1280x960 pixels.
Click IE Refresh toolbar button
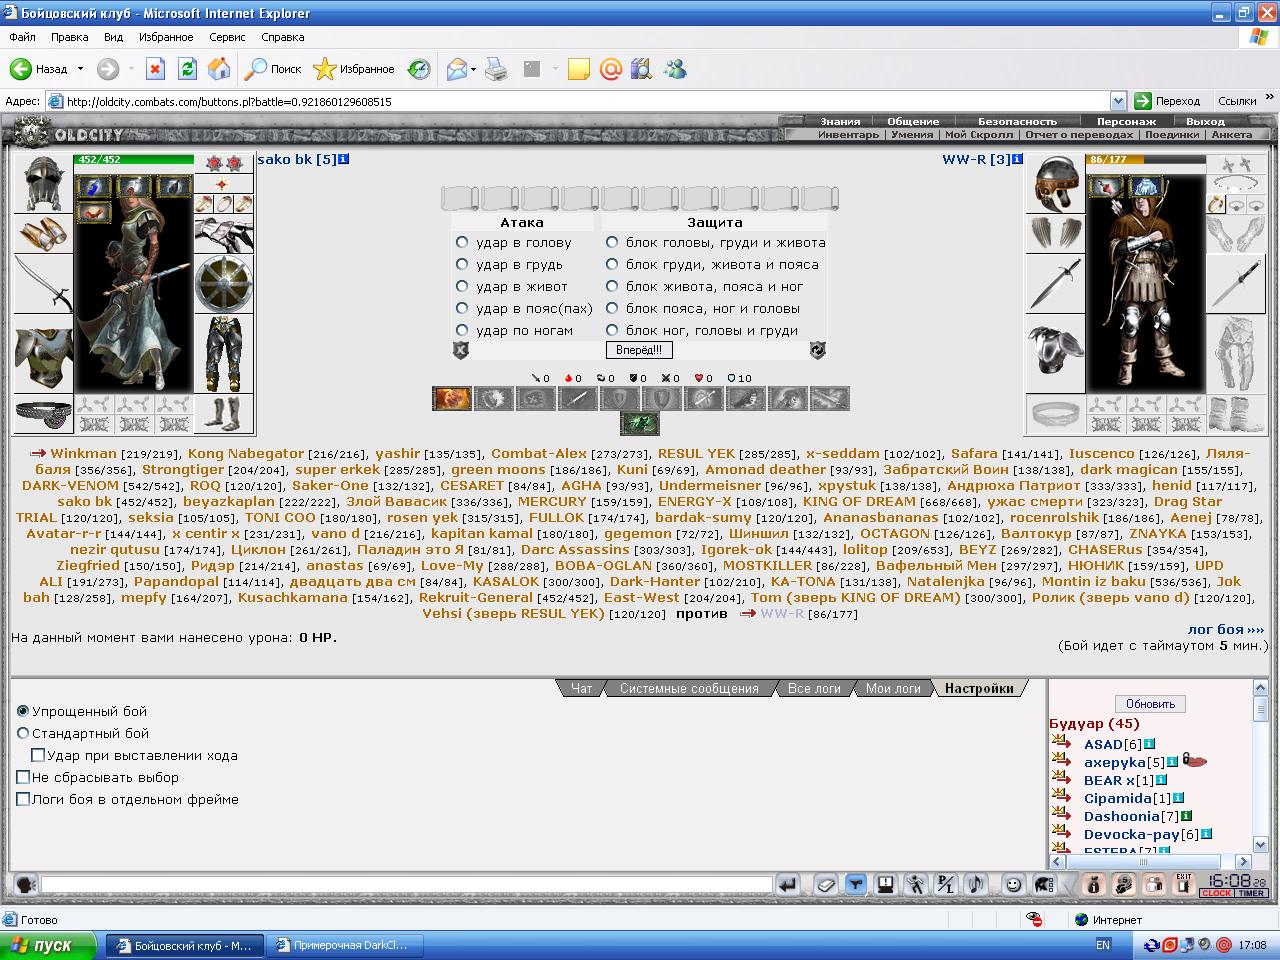coord(187,69)
